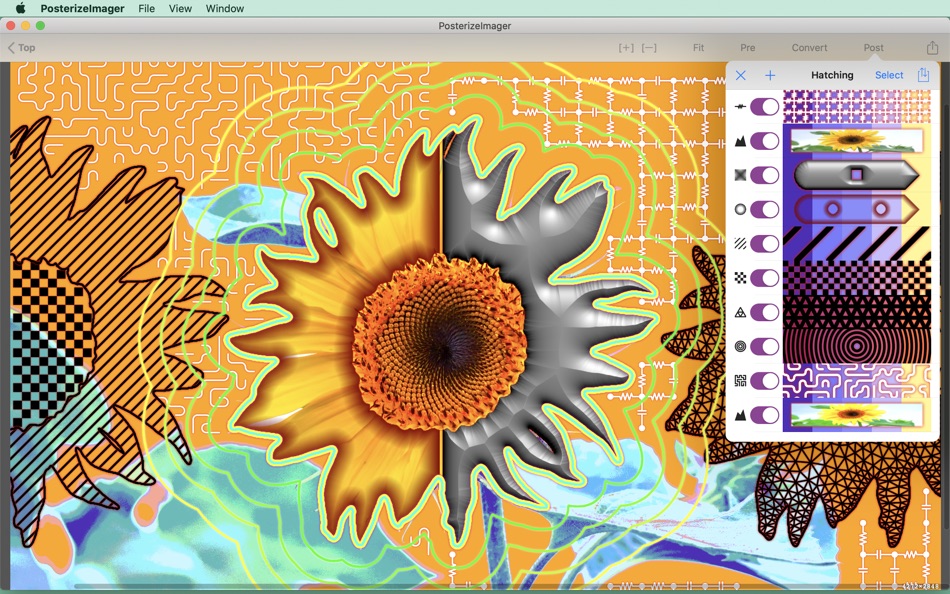The image size is (950, 594).
Task: Click the triangle mesh layer icon
Action: [740, 312]
